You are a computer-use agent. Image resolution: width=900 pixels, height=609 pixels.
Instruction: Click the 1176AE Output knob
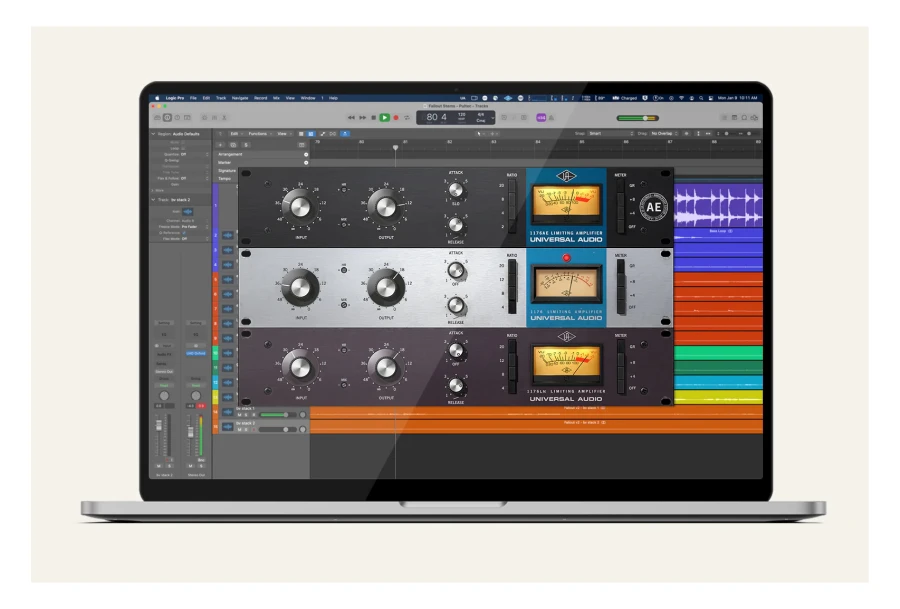pos(386,207)
